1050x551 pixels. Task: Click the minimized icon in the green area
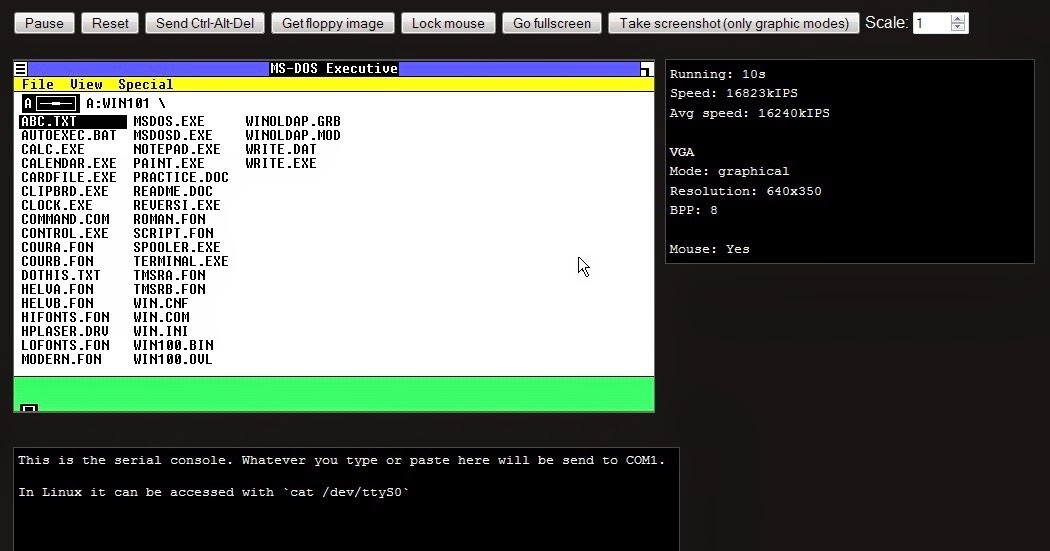[29, 408]
